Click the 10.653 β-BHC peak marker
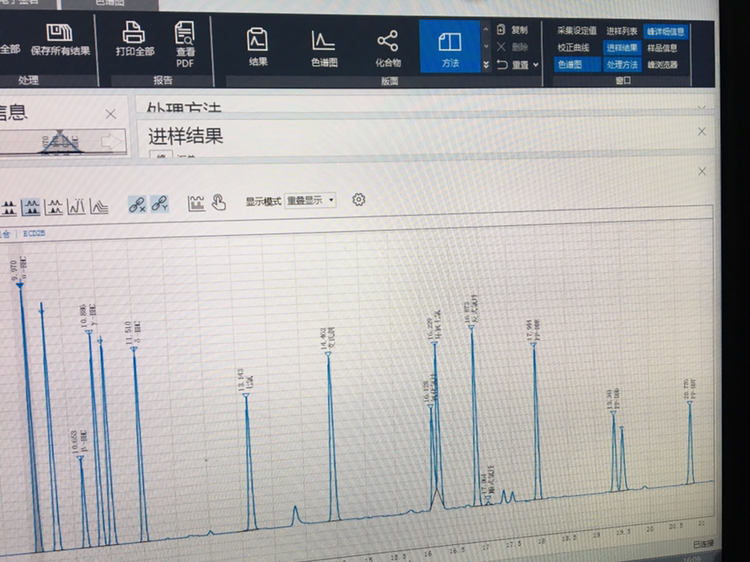 coord(80,458)
